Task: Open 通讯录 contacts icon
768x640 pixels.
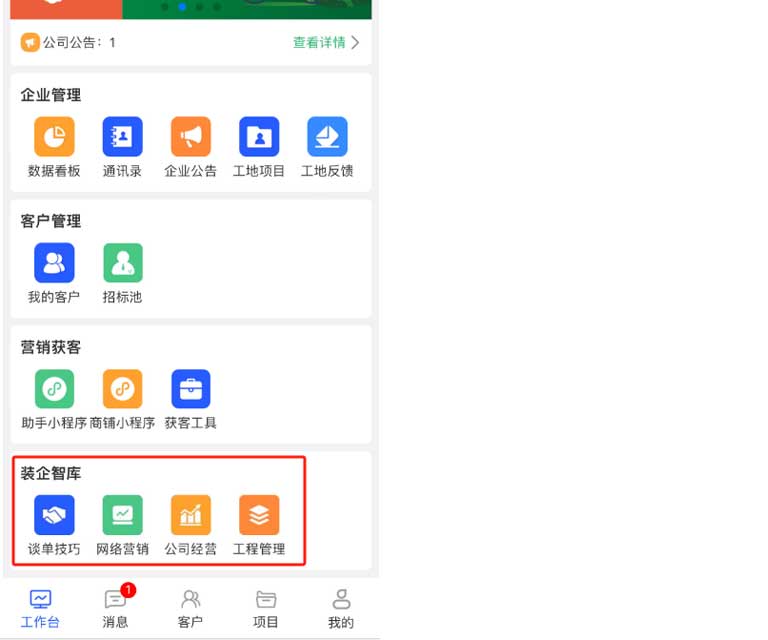Action: pyautogui.click(x=122, y=137)
